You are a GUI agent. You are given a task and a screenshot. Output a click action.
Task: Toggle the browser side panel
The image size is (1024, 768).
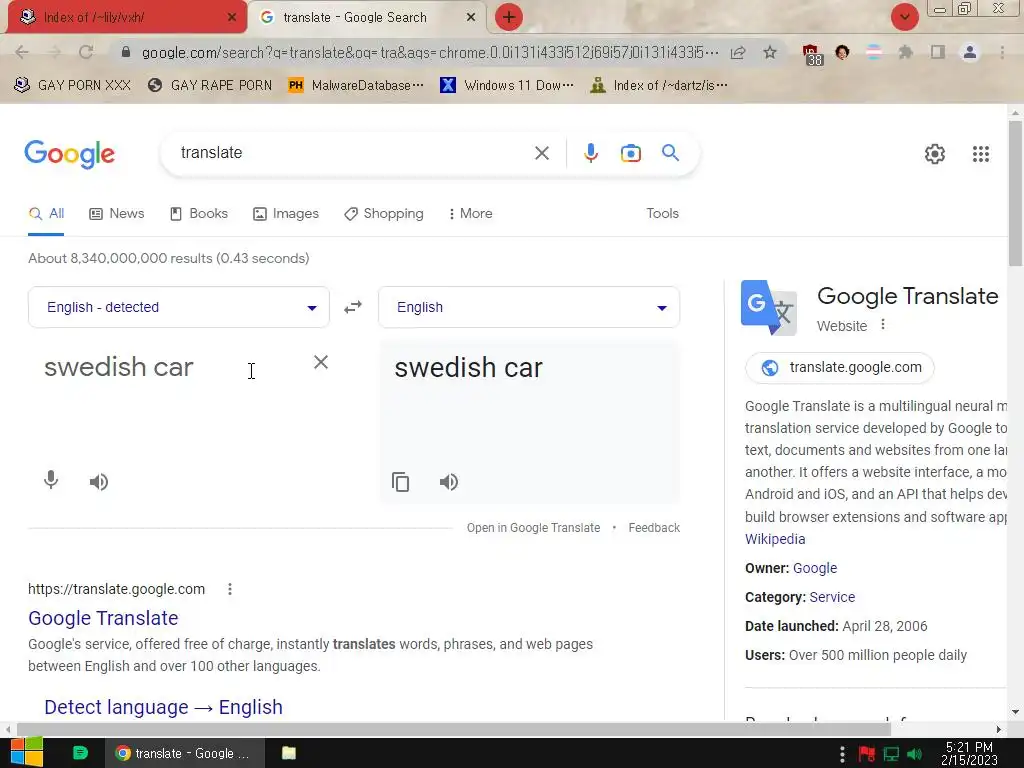click(938, 52)
